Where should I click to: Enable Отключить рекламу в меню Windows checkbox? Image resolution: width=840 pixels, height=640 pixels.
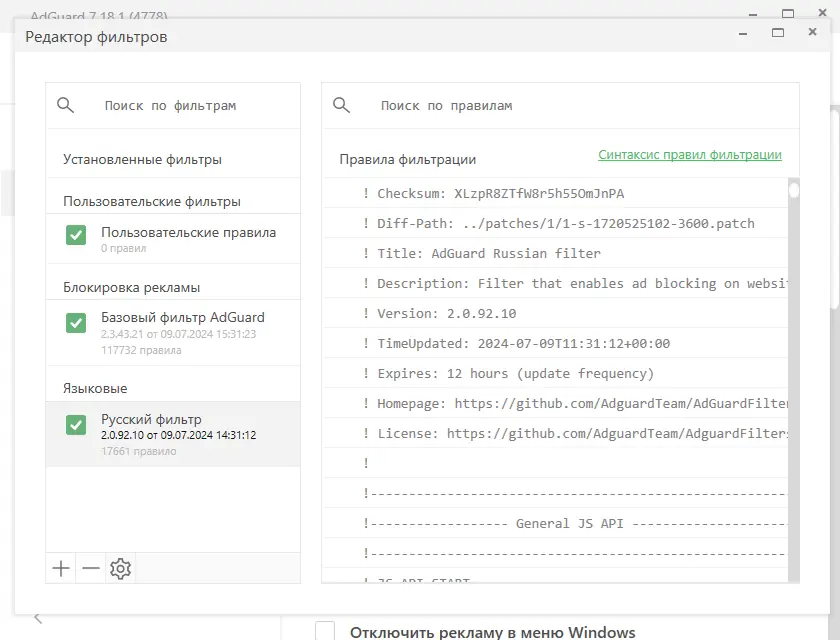(325, 631)
